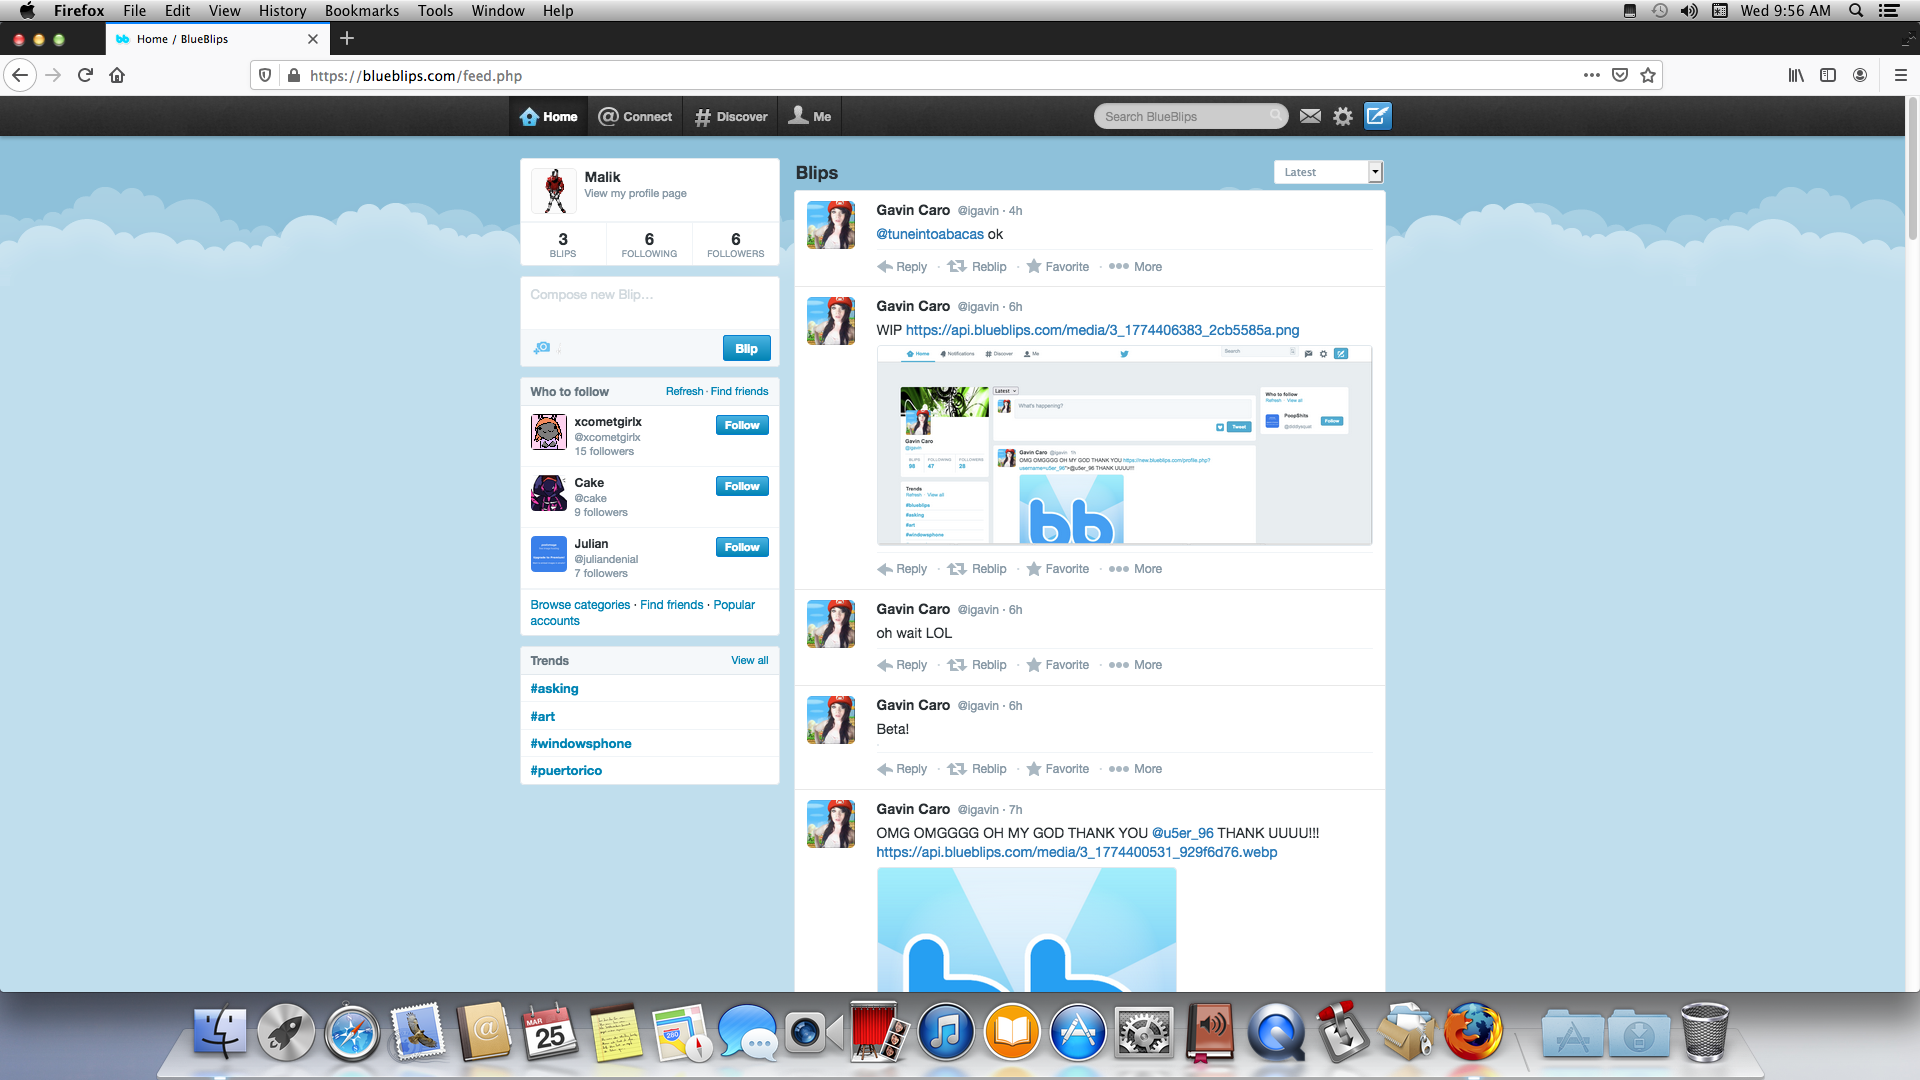Click the search magnifier in BlueBlips search
This screenshot has height=1080, width=1920.
pyautogui.click(x=1276, y=116)
